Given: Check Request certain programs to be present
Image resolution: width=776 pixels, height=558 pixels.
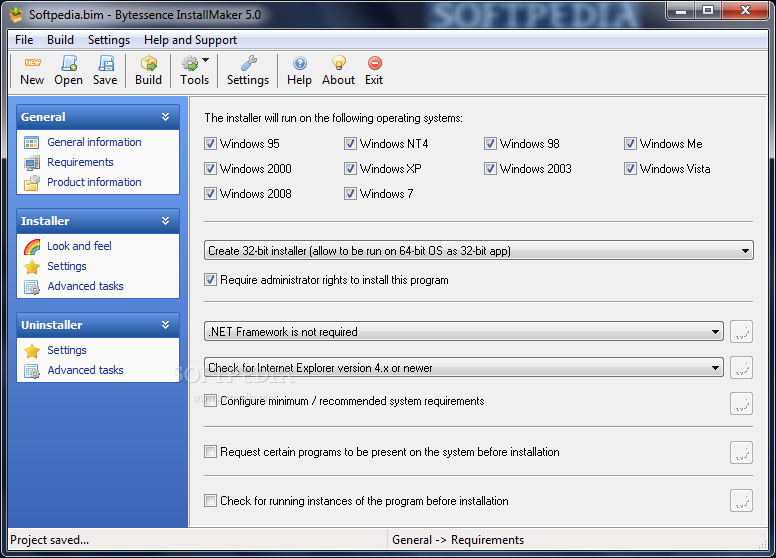Looking at the screenshot, I should [210, 452].
